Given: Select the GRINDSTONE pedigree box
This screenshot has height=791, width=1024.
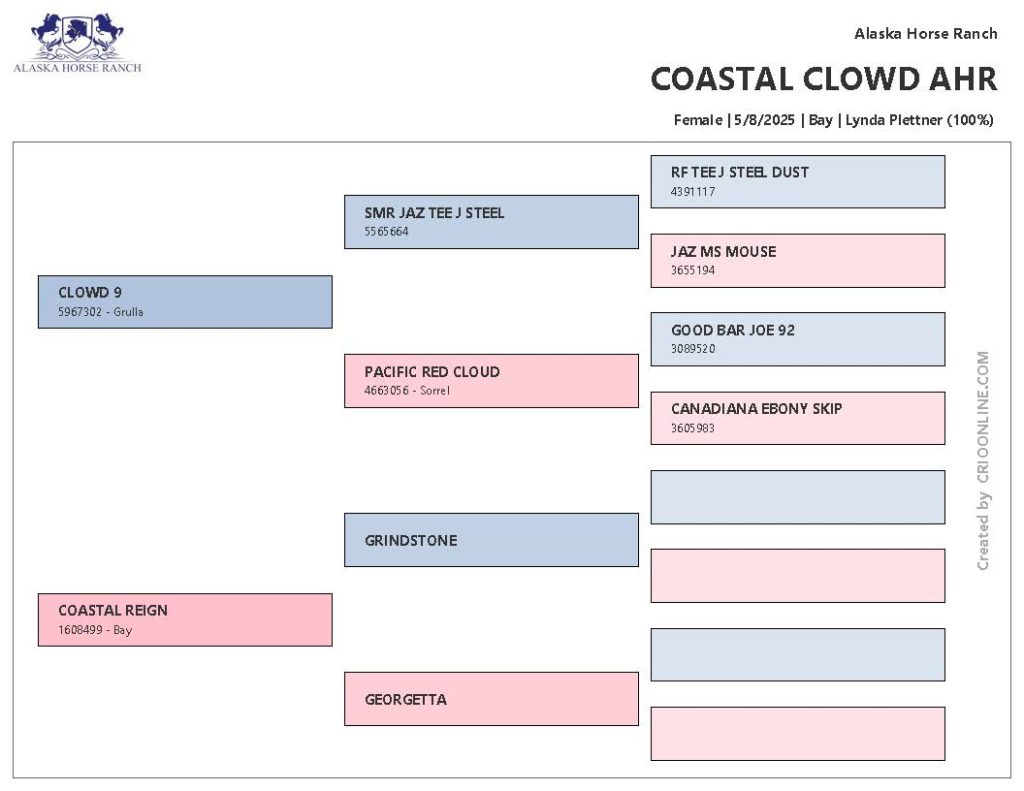Looking at the screenshot, I should 491,540.
